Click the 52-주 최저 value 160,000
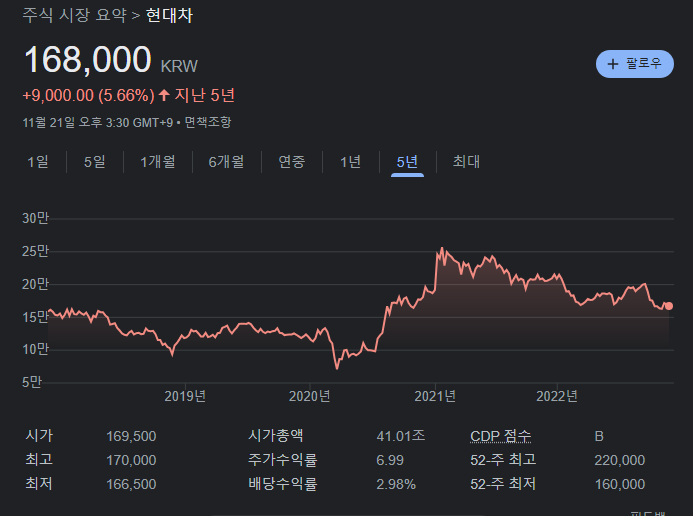Screen dimensions: 693x516 [620, 484]
